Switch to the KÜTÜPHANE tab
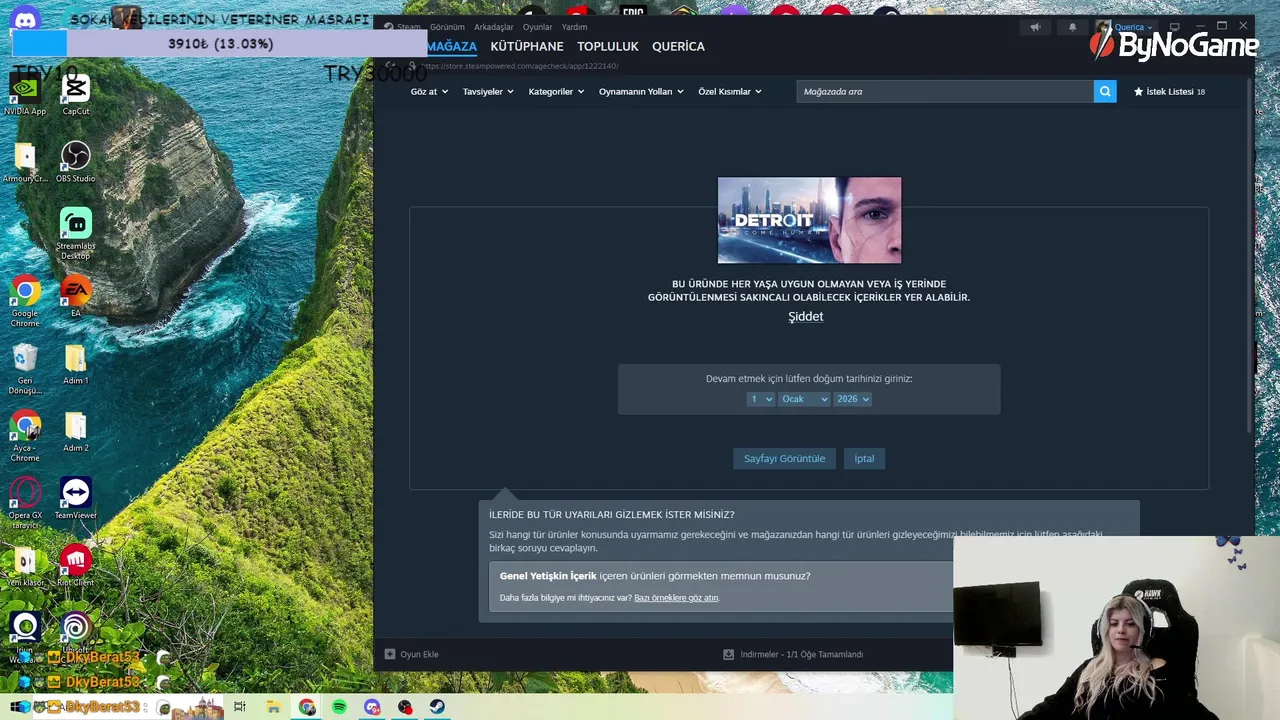This screenshot has width=1280, height=720. (x=527, y=46)
